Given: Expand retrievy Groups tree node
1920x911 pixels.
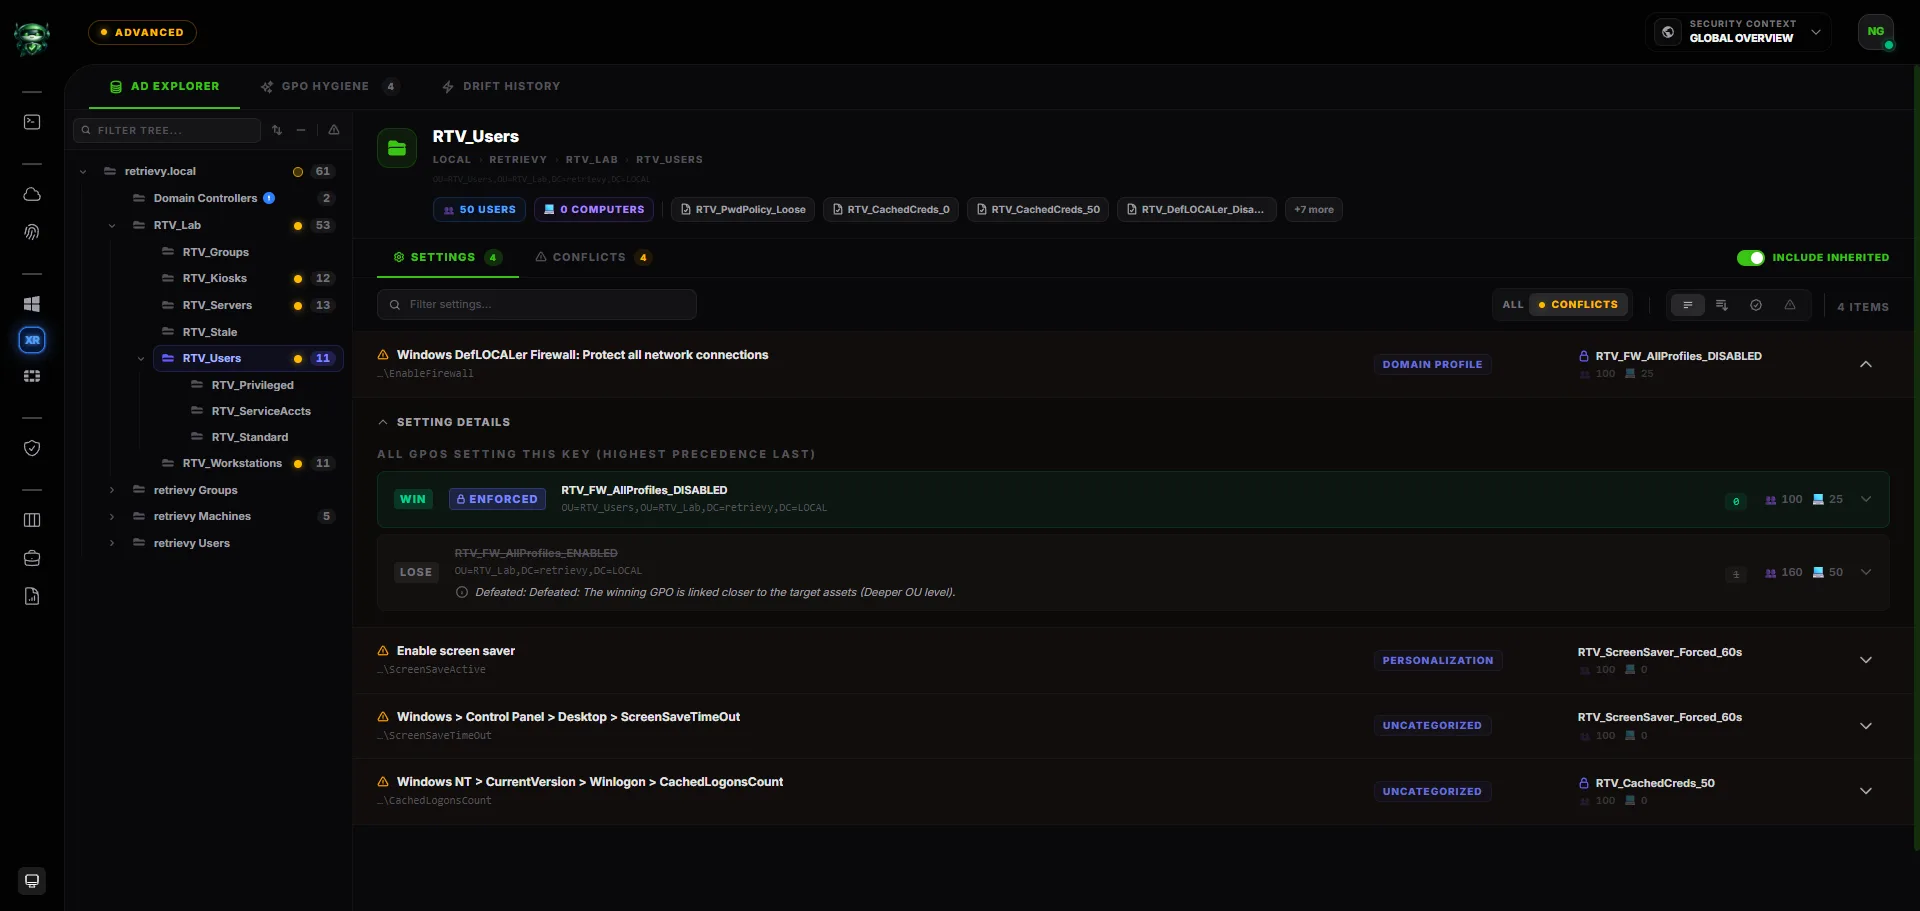Looking at the screenshot, I should pos(112,490).
